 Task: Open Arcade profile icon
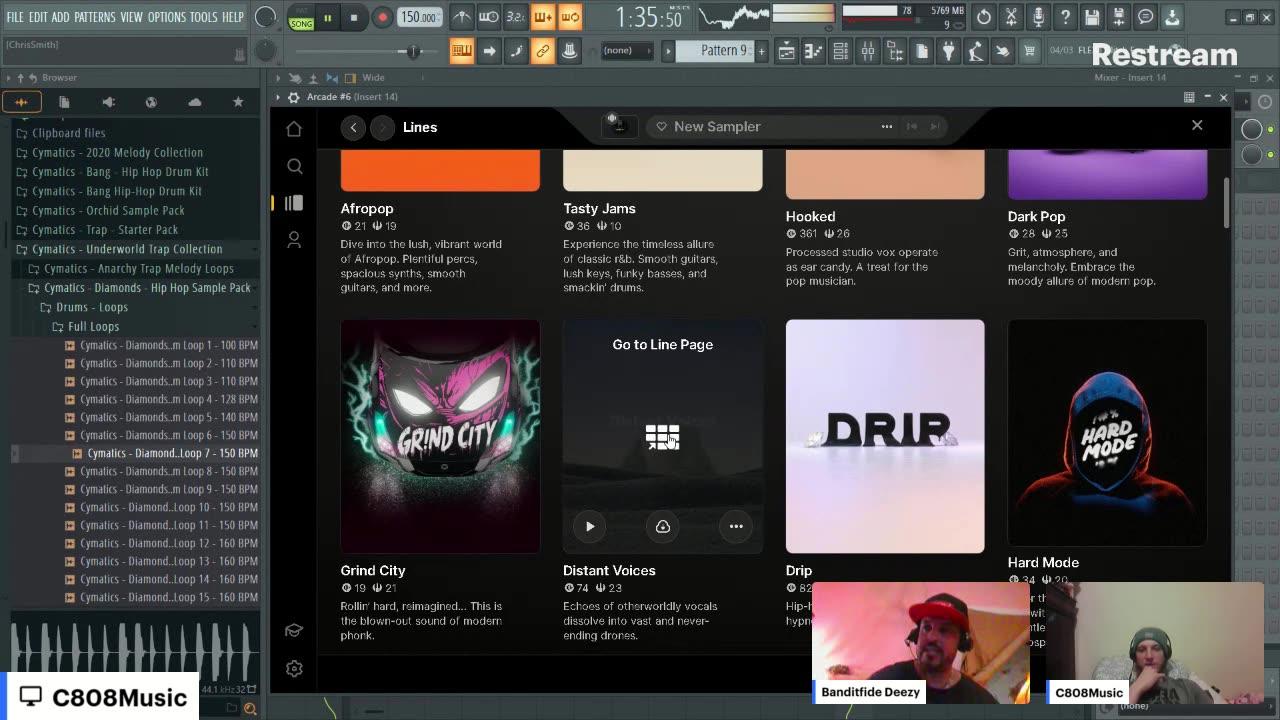[294, 240]
